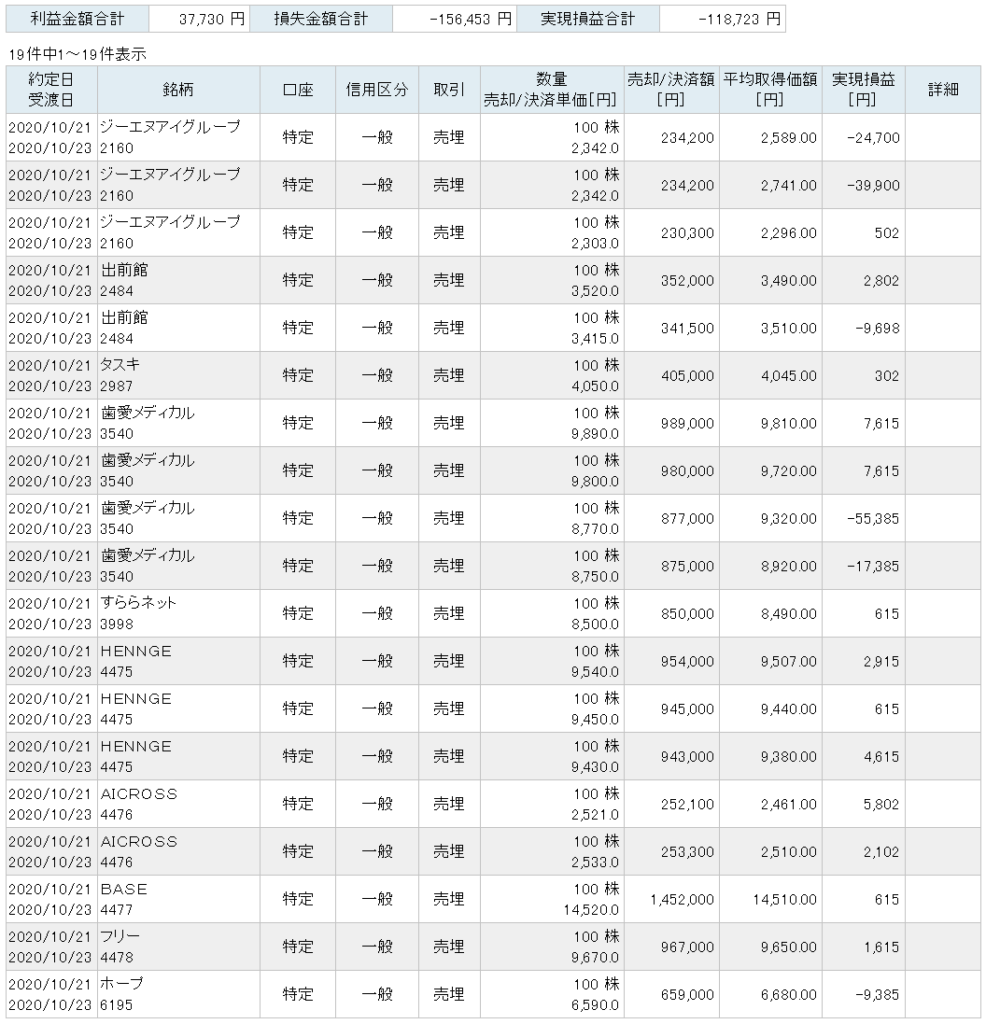Select the 2,510.00 average cost cell
Screen dimensions: 986x1024
pyautogui.click(x=771, y=853)
